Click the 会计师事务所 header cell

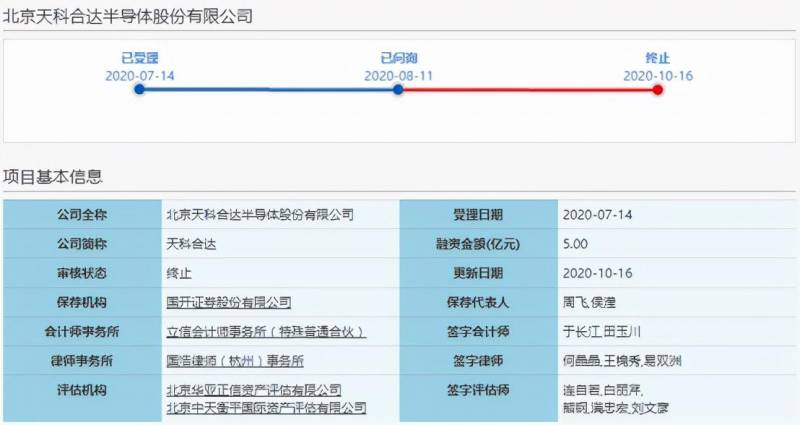point(82,332)
